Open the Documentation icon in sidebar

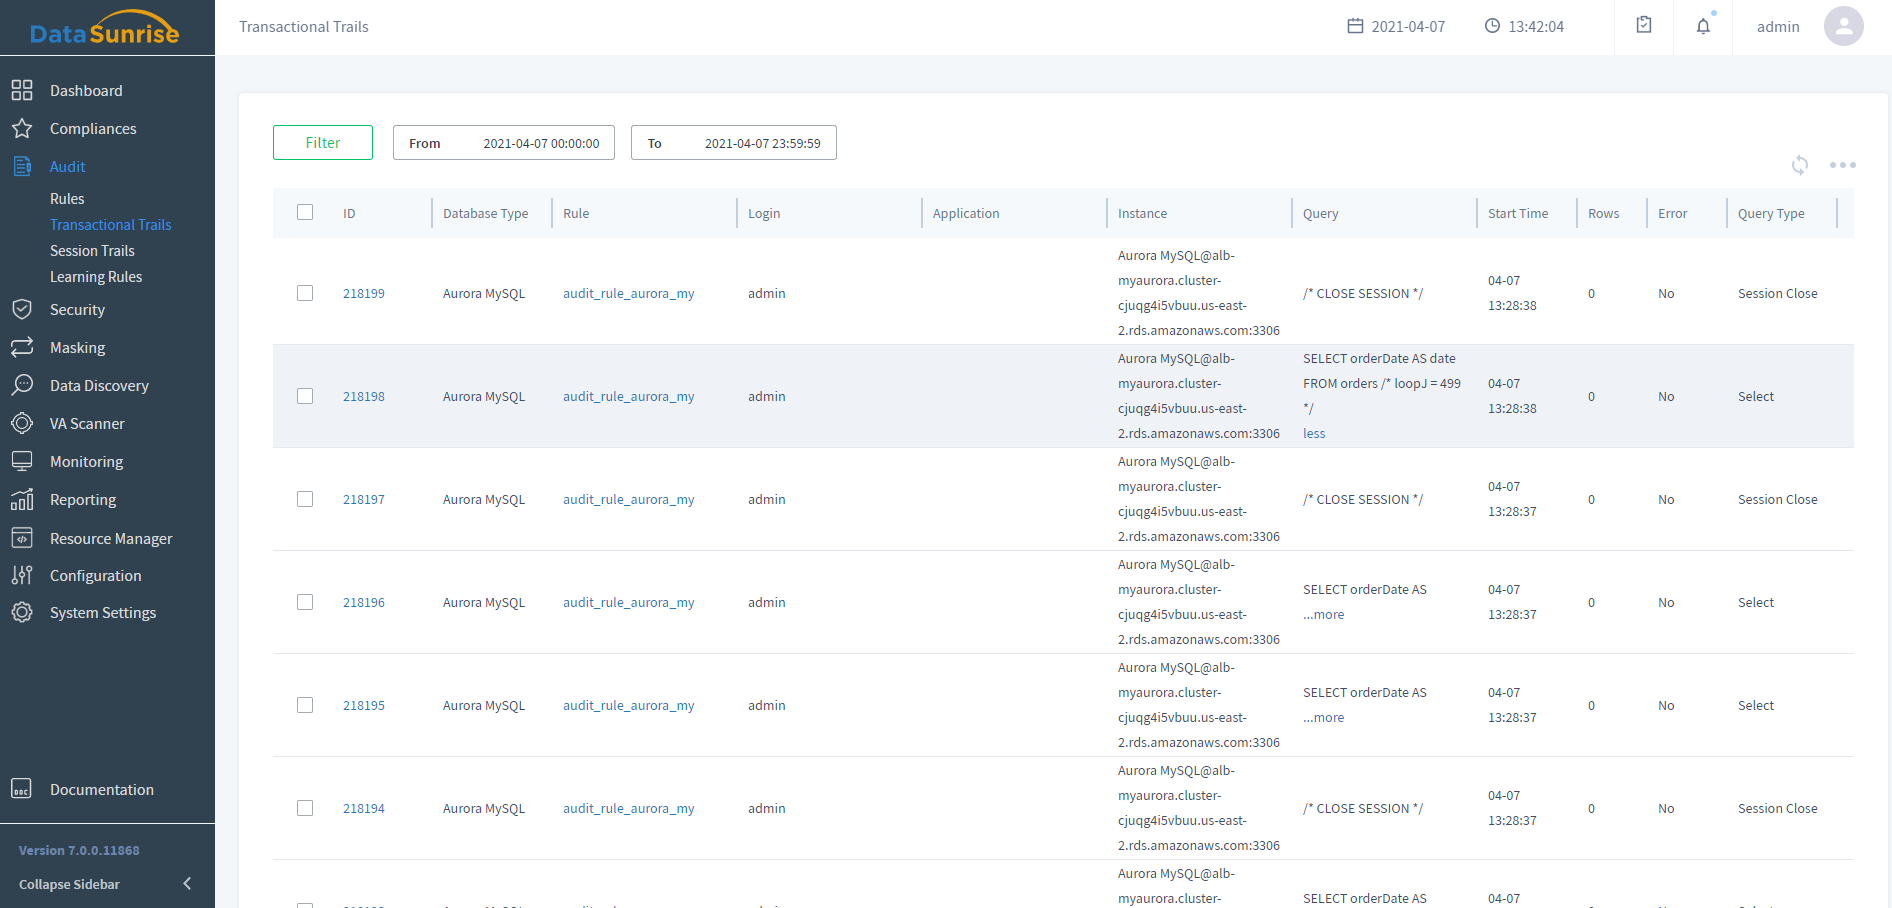click(22, 789)
